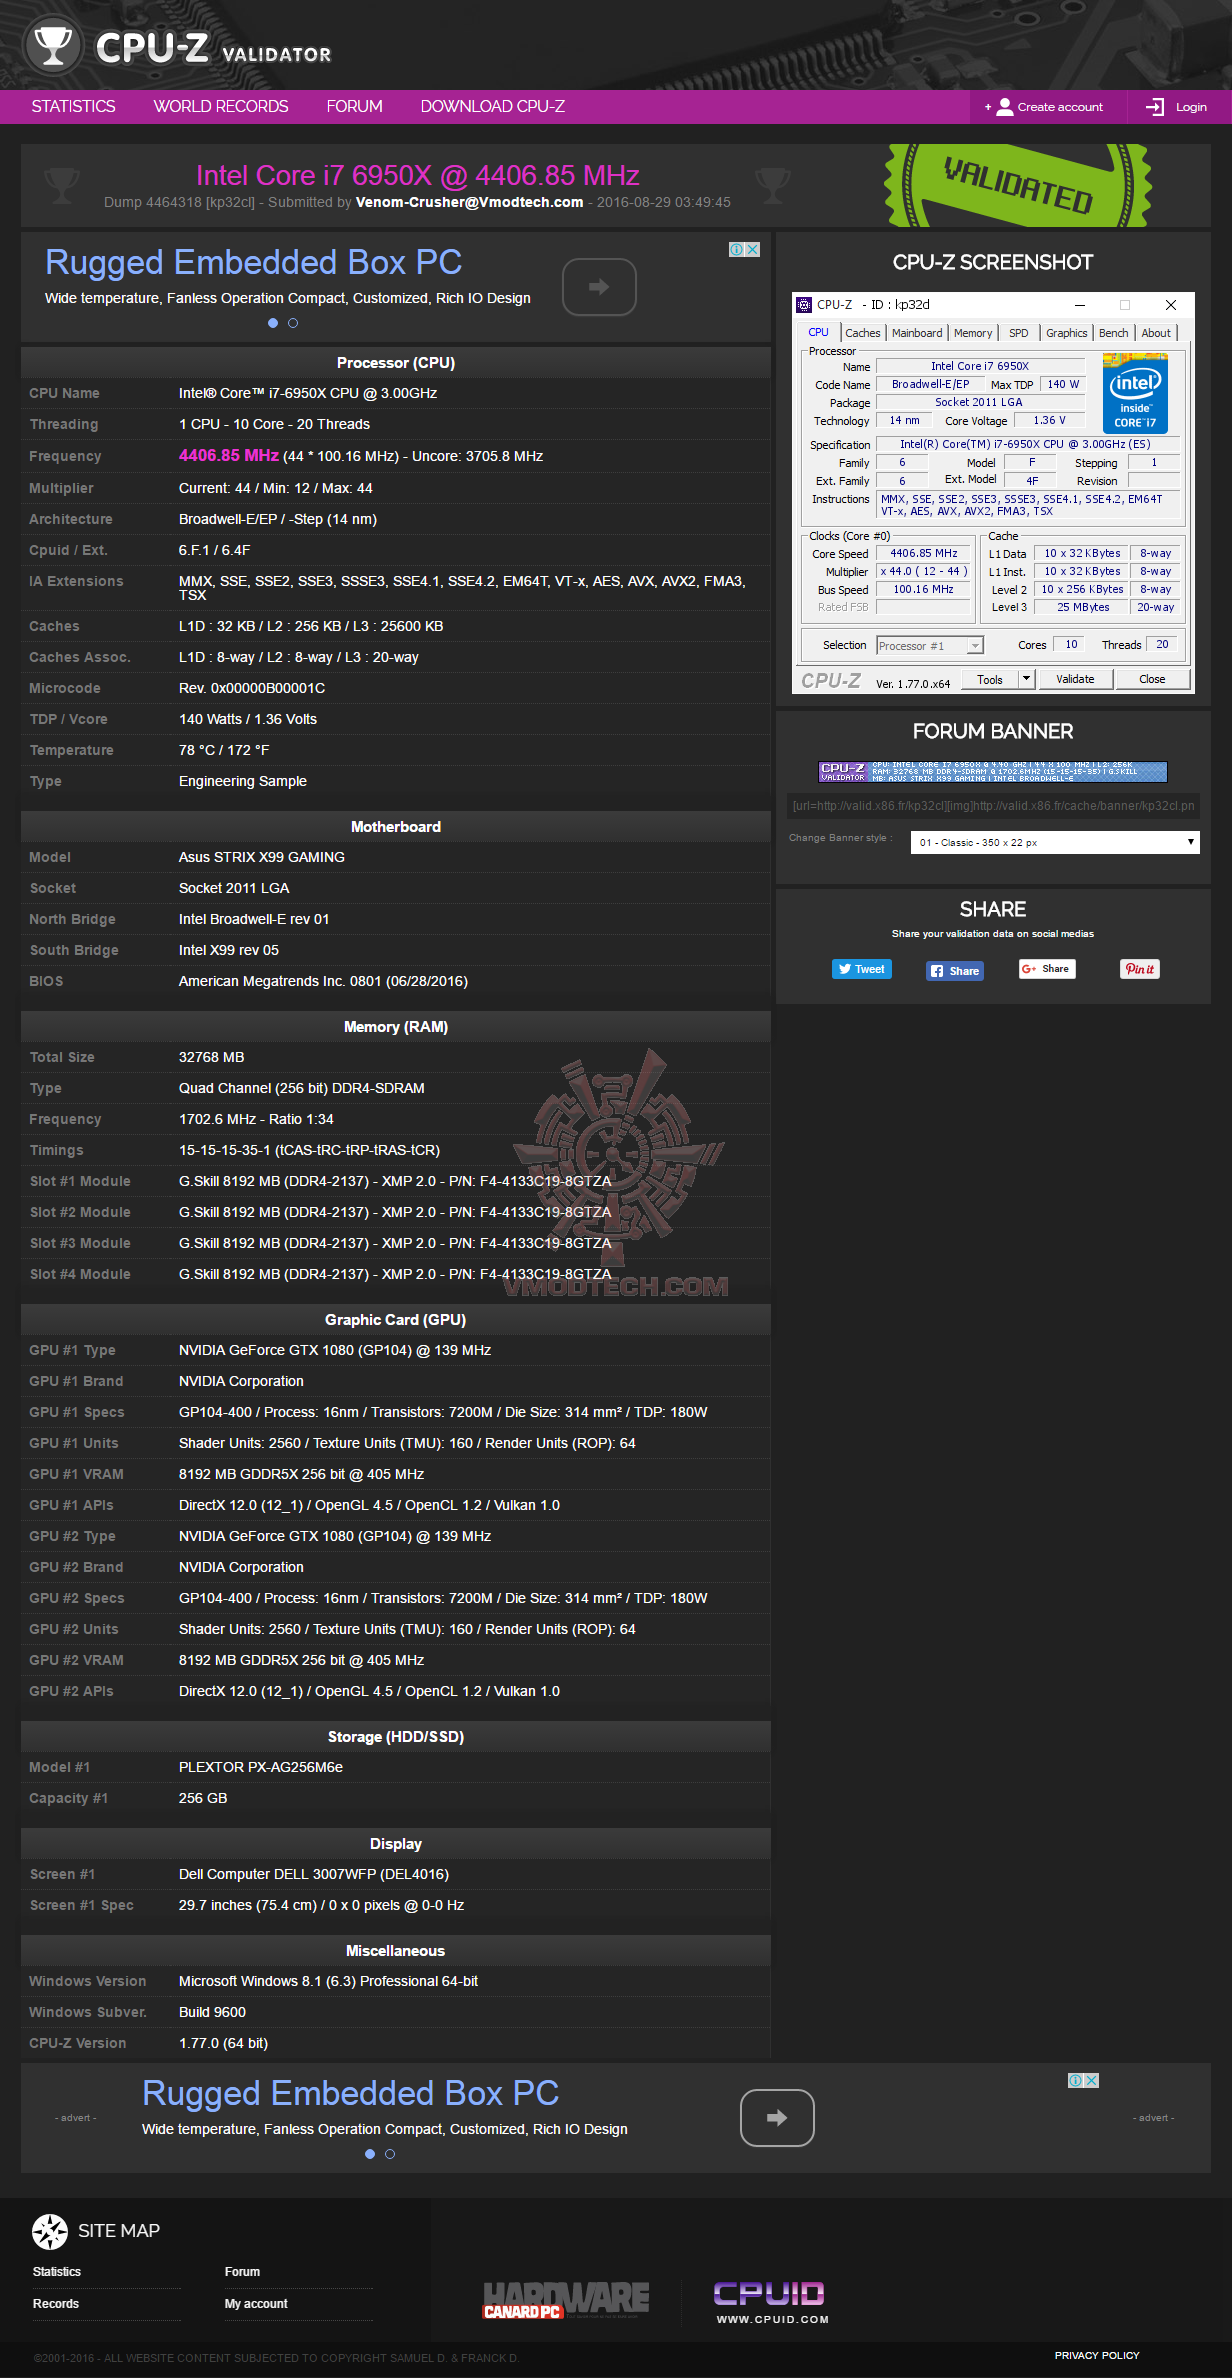Select 'PLEXTOR PX-AG256M6e' storage text
This screenshot has width=1232, height=2378.
[261, 1767]
